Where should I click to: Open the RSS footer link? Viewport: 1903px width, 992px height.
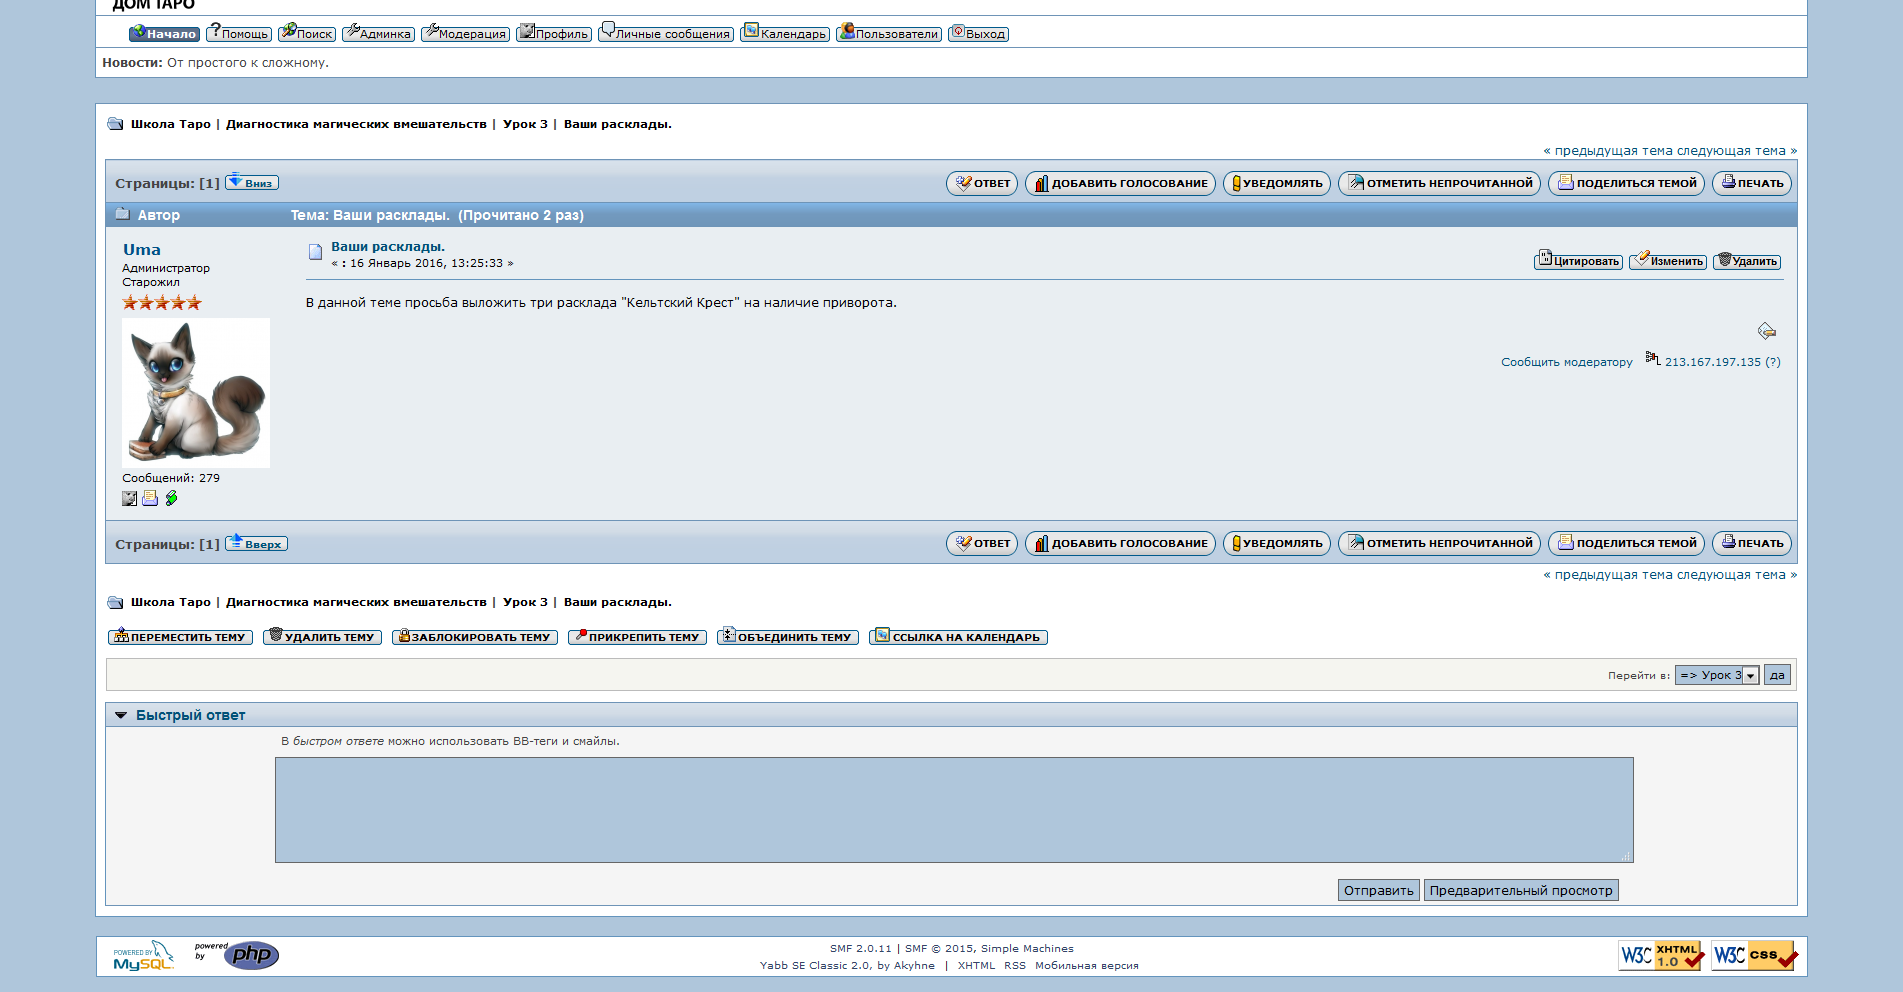pos(1015,966)
